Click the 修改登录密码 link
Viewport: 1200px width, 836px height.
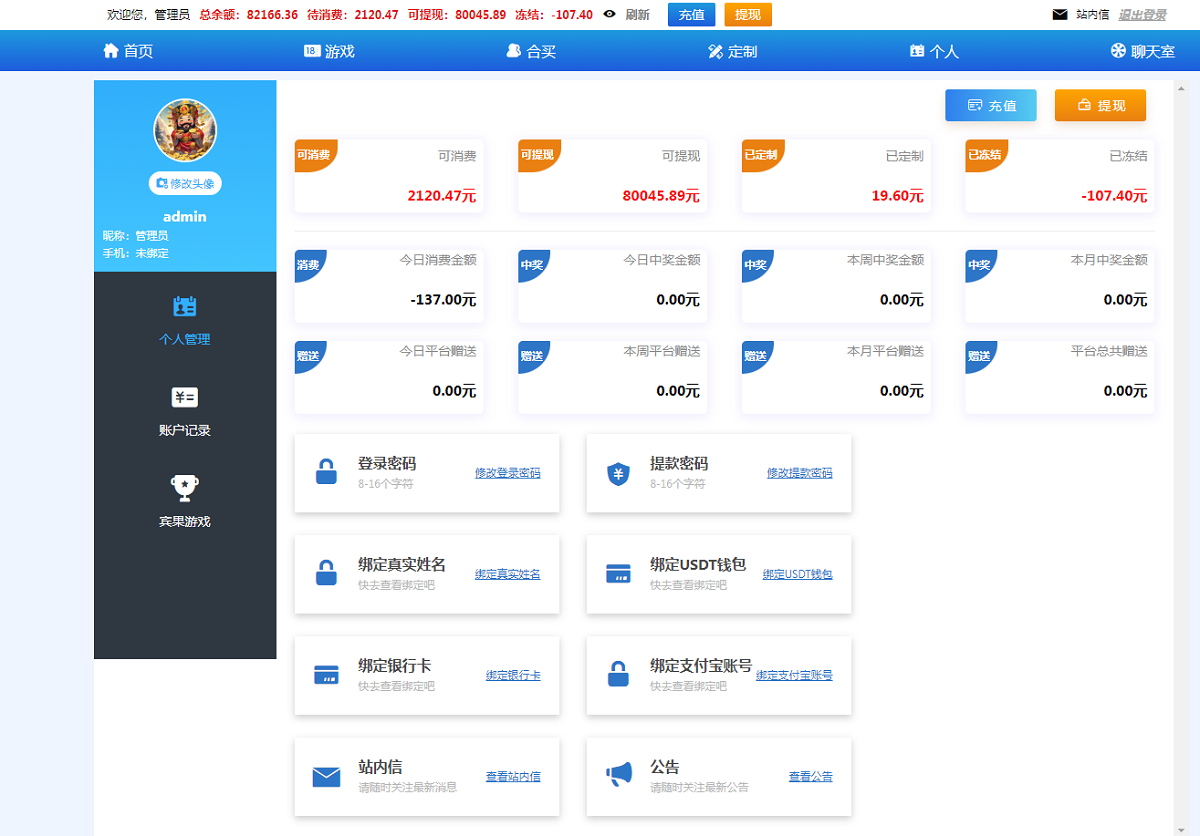tap(507, 473)
